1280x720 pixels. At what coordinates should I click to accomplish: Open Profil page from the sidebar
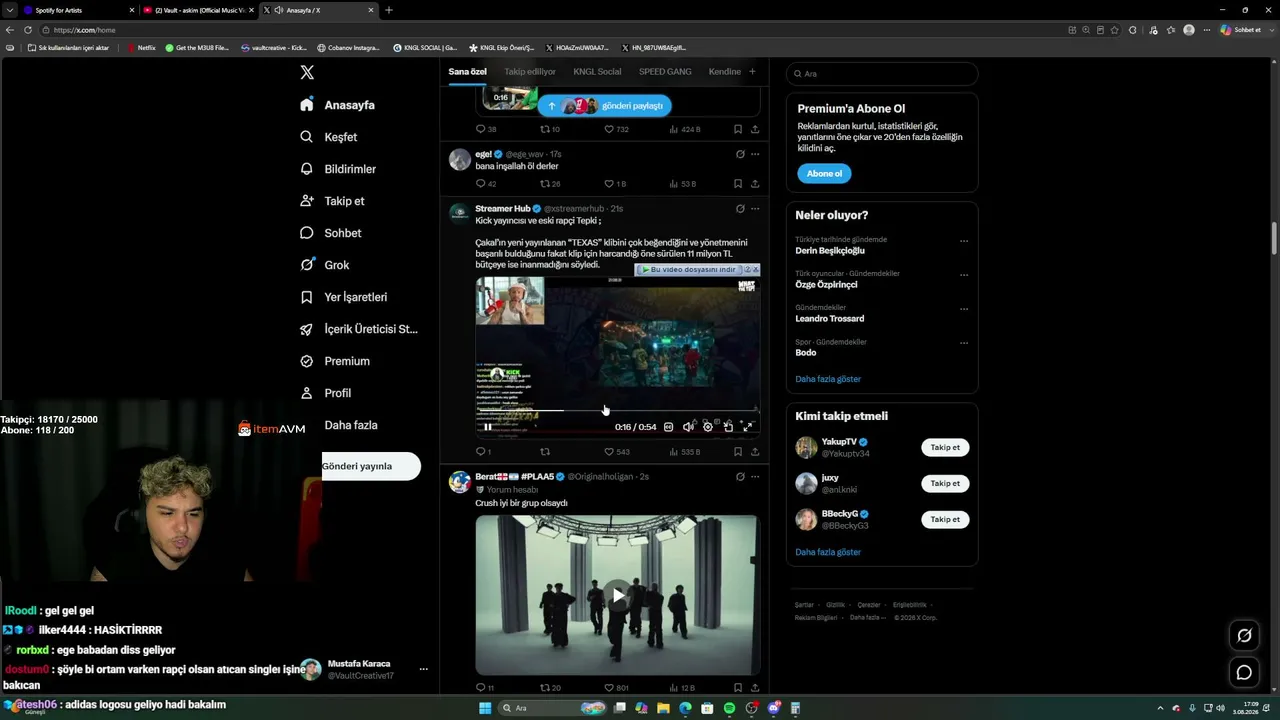(x=325, y=393)
